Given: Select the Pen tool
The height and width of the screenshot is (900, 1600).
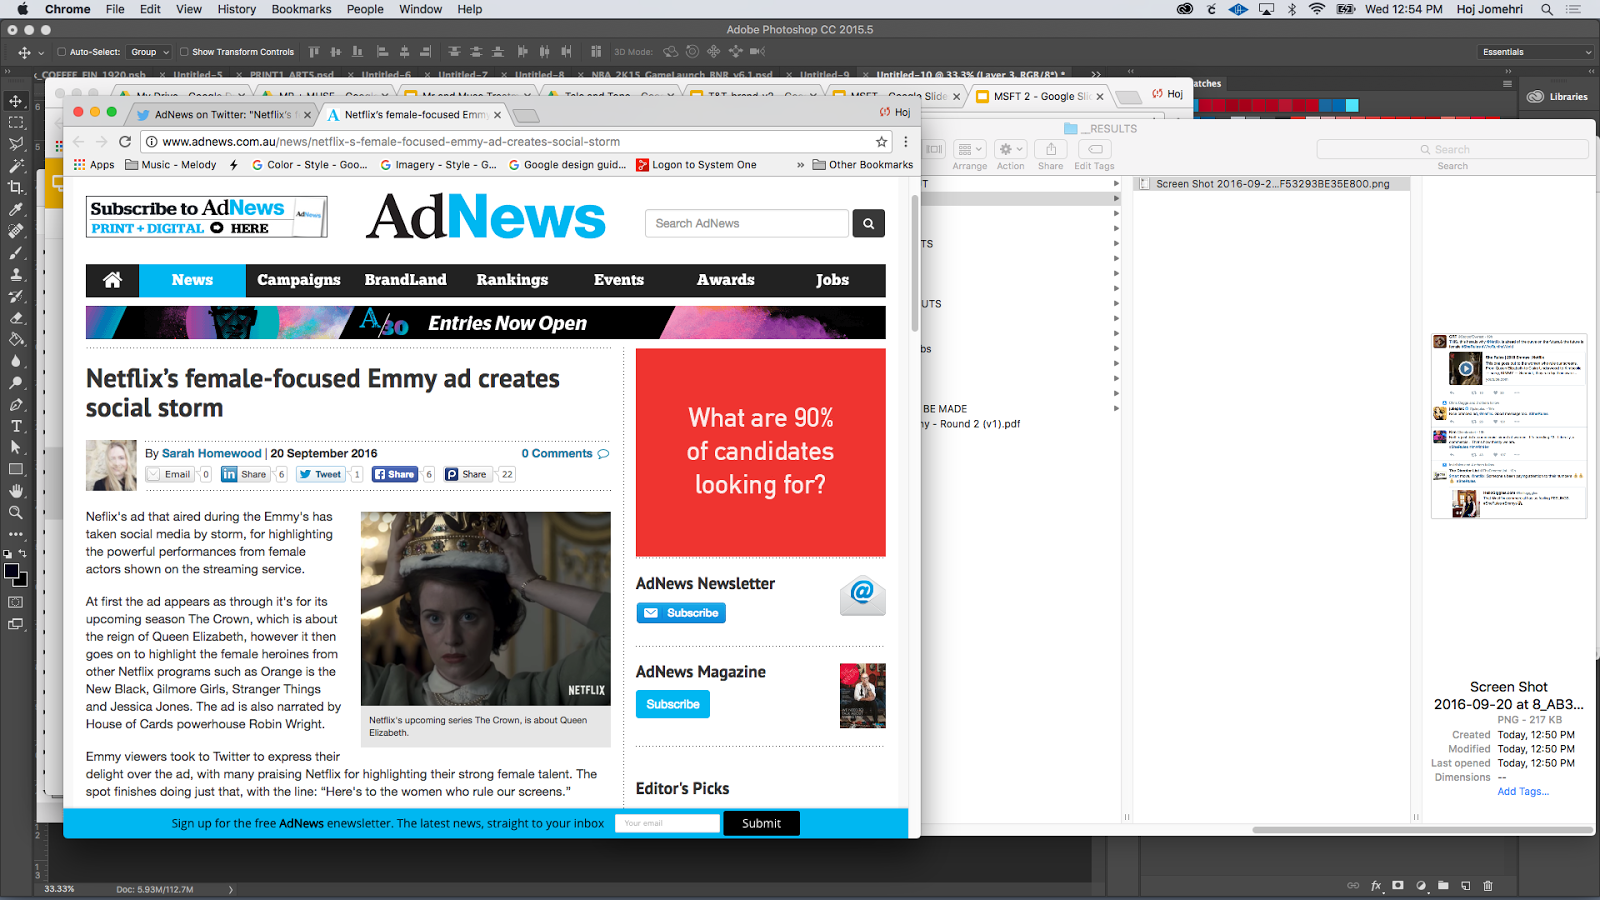Looking at the screenshot, I should [x=16, y=405].
